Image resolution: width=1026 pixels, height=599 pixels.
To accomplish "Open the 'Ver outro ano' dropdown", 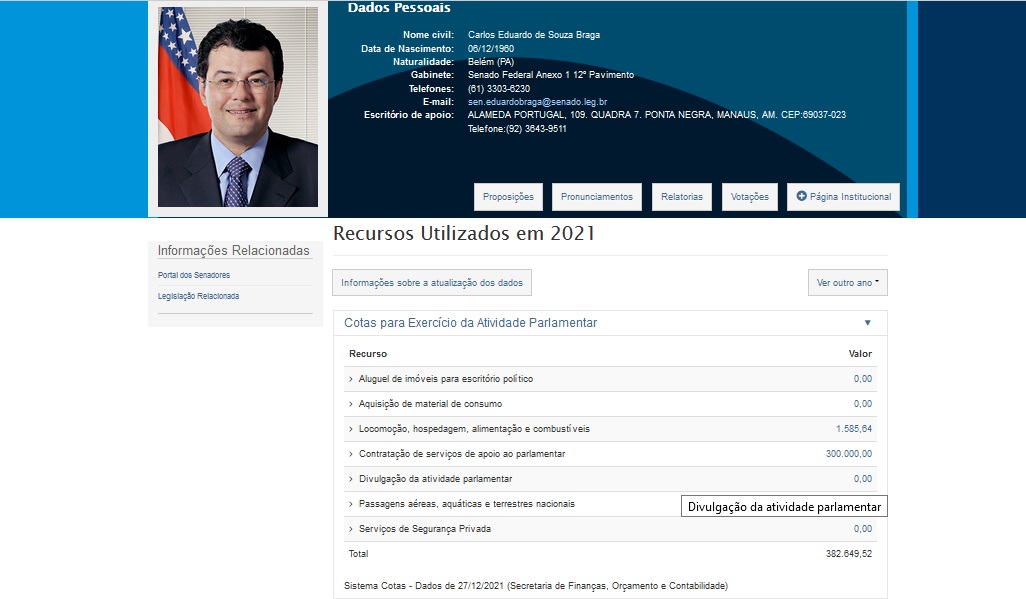I will coord(846,282).
